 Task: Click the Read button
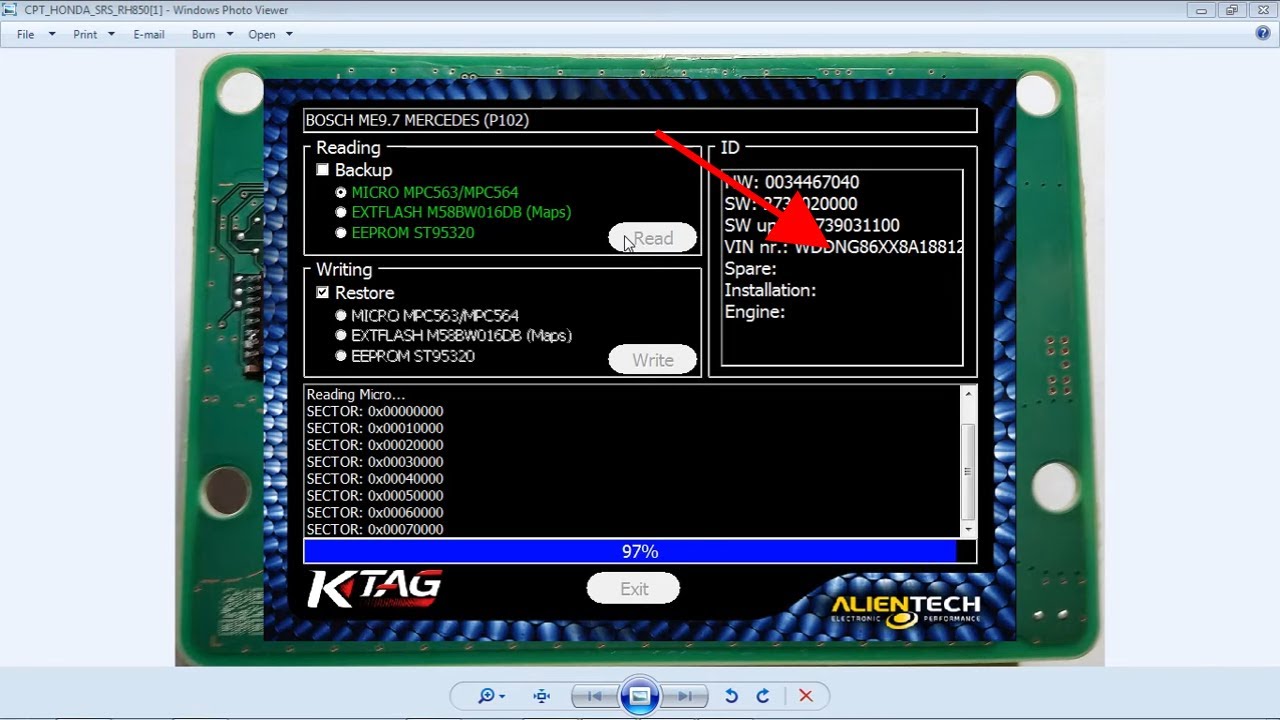[653, 238]
